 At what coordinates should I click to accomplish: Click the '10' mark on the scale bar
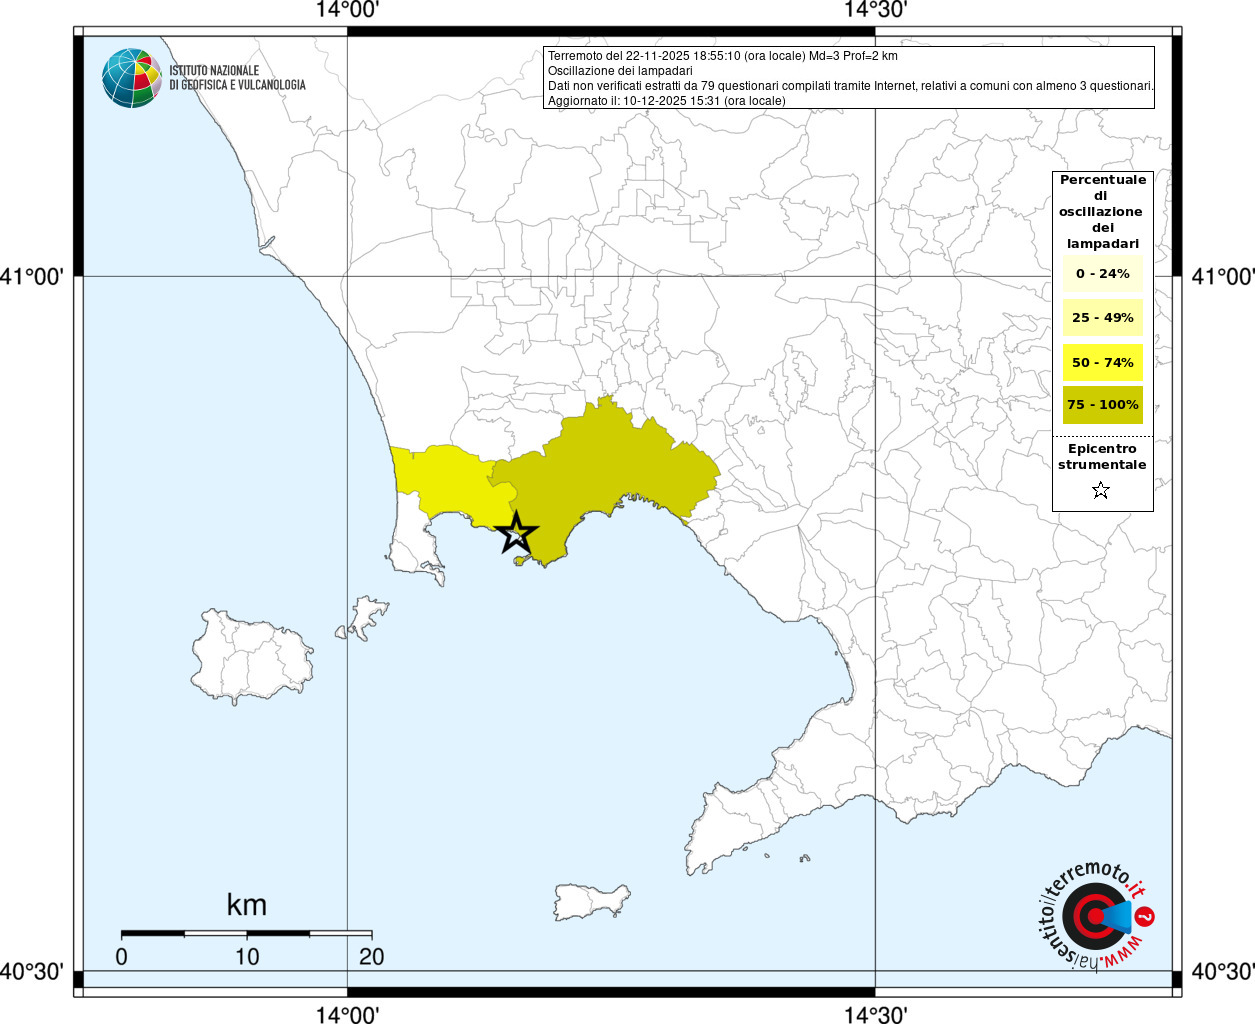[x=246, y=956]
